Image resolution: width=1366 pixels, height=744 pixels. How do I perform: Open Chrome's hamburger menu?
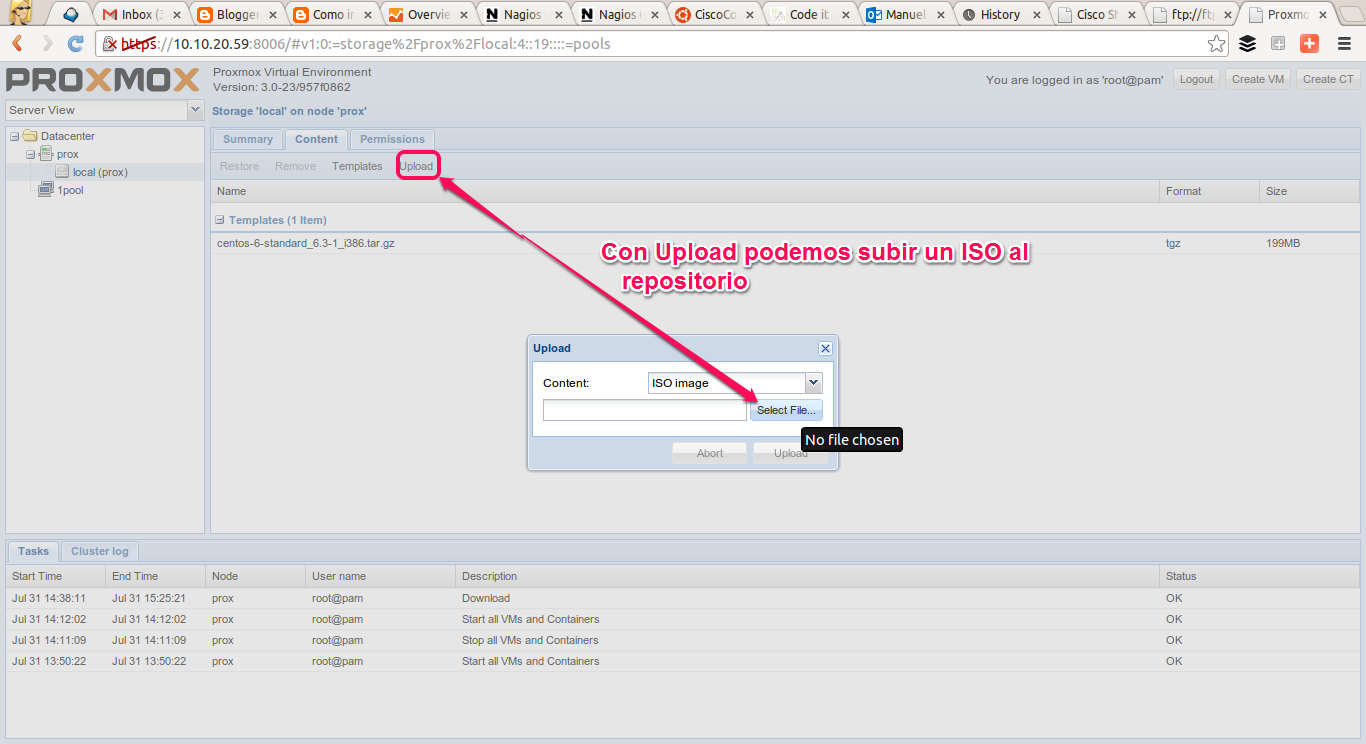[1344, 43]
